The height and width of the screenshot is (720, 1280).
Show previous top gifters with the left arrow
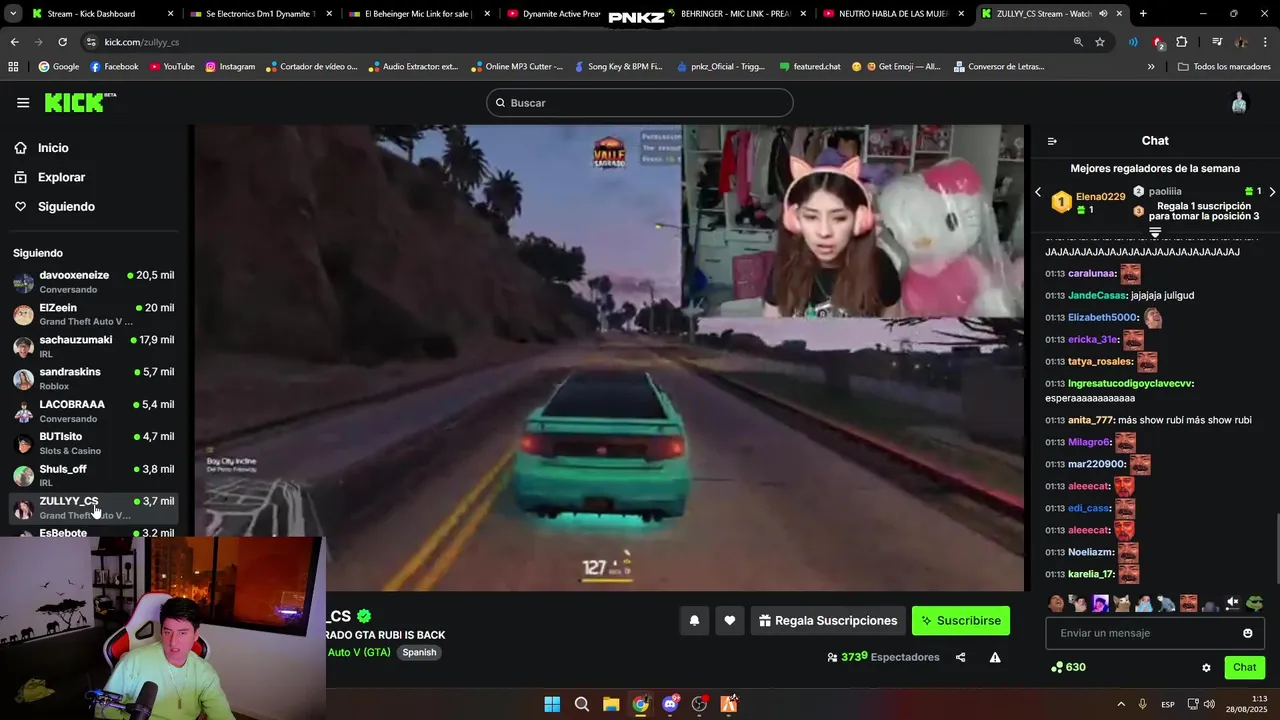tap(1038, 192)
